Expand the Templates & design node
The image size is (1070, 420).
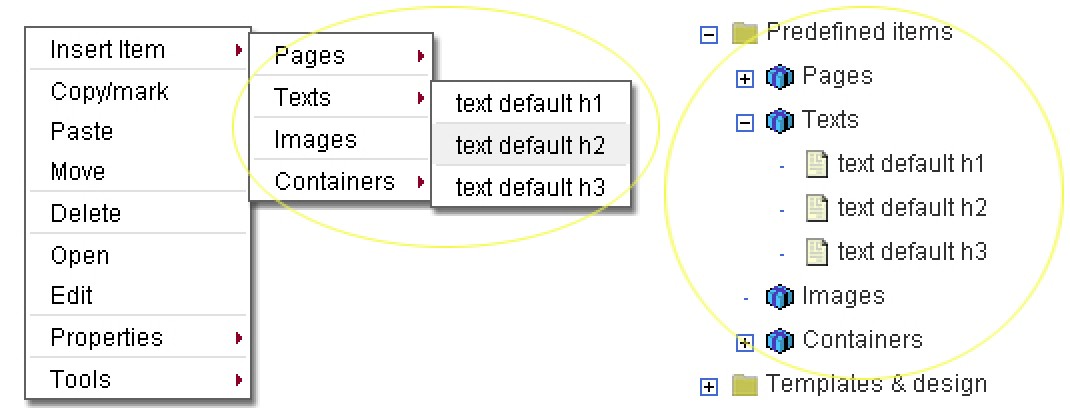(709, 387)
